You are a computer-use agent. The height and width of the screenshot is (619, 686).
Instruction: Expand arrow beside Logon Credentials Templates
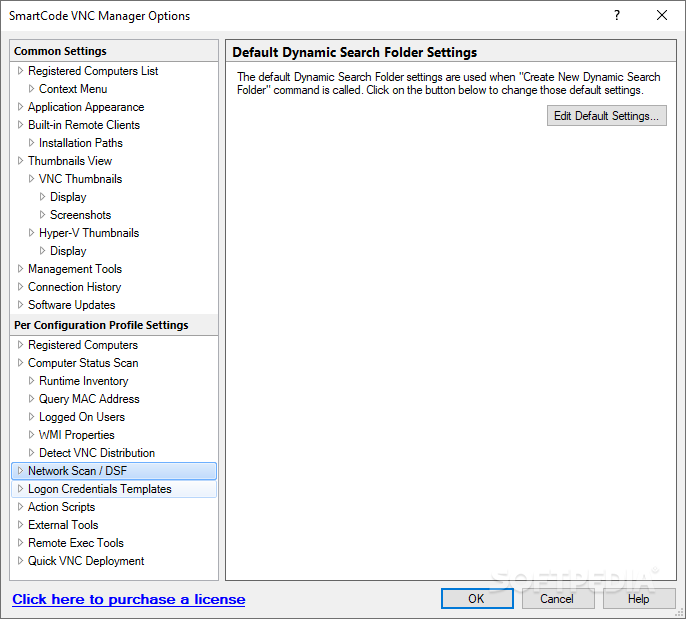point(20,488)
